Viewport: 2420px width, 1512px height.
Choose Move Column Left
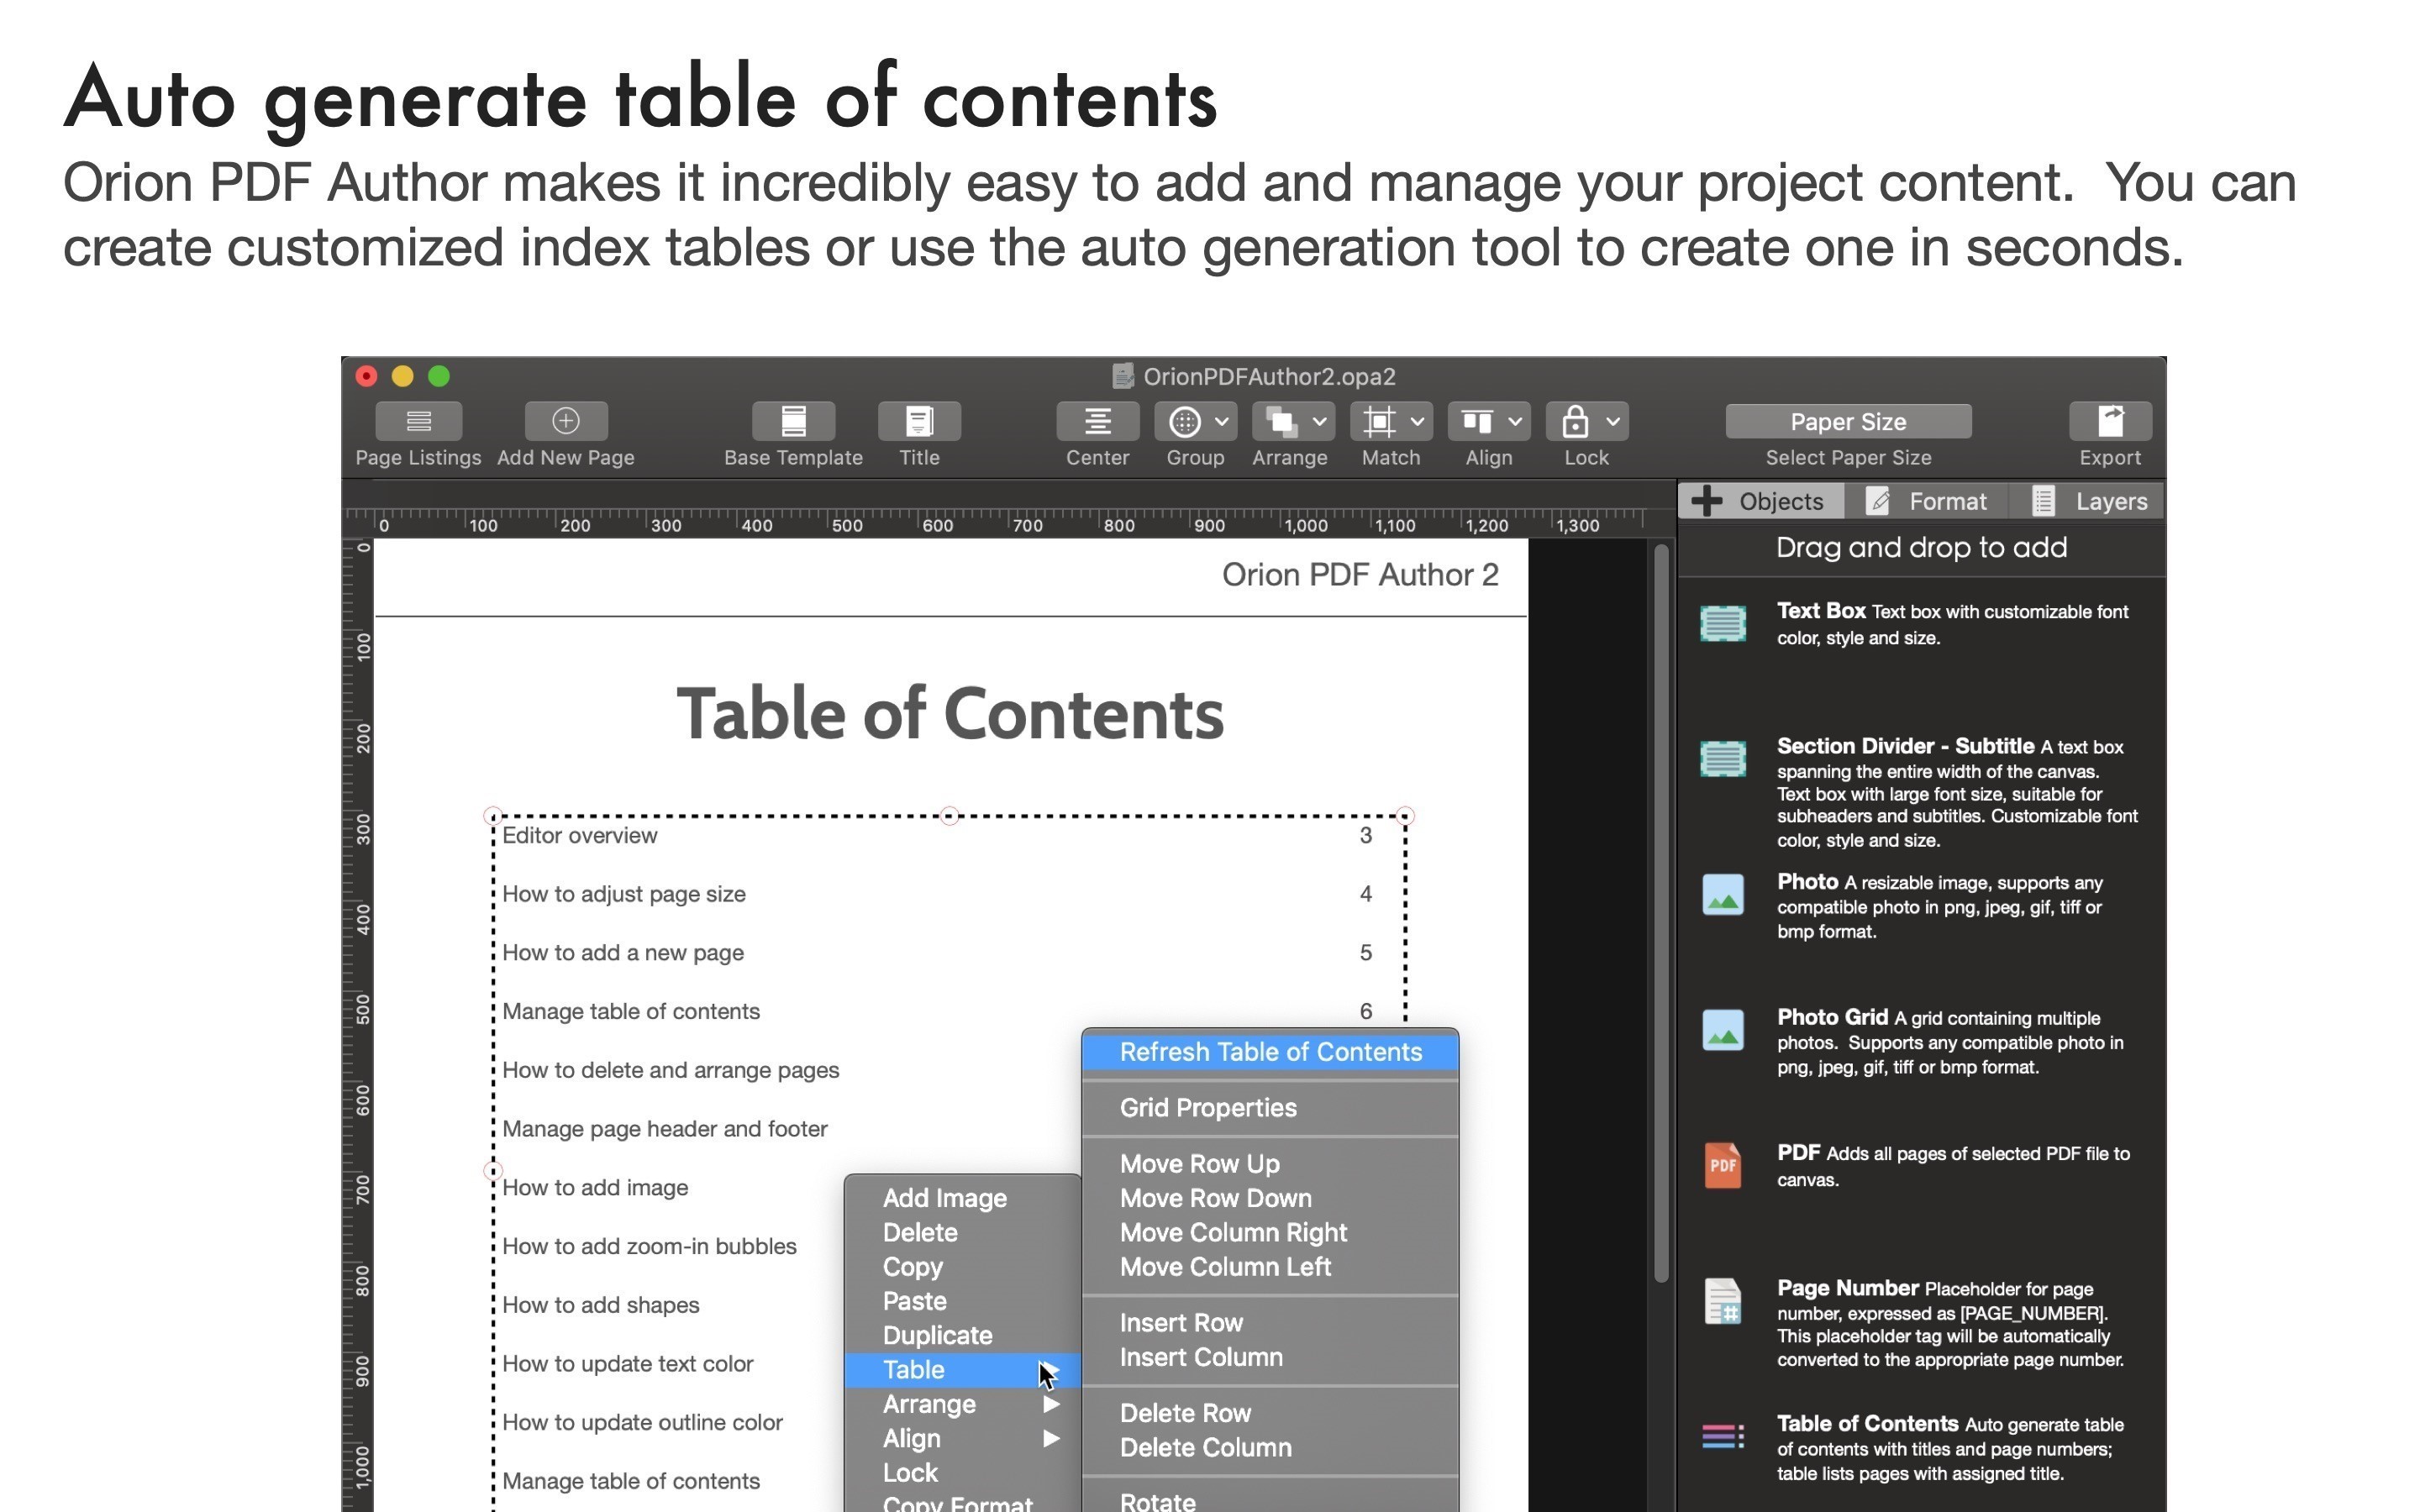[x=1270, y=1267]
